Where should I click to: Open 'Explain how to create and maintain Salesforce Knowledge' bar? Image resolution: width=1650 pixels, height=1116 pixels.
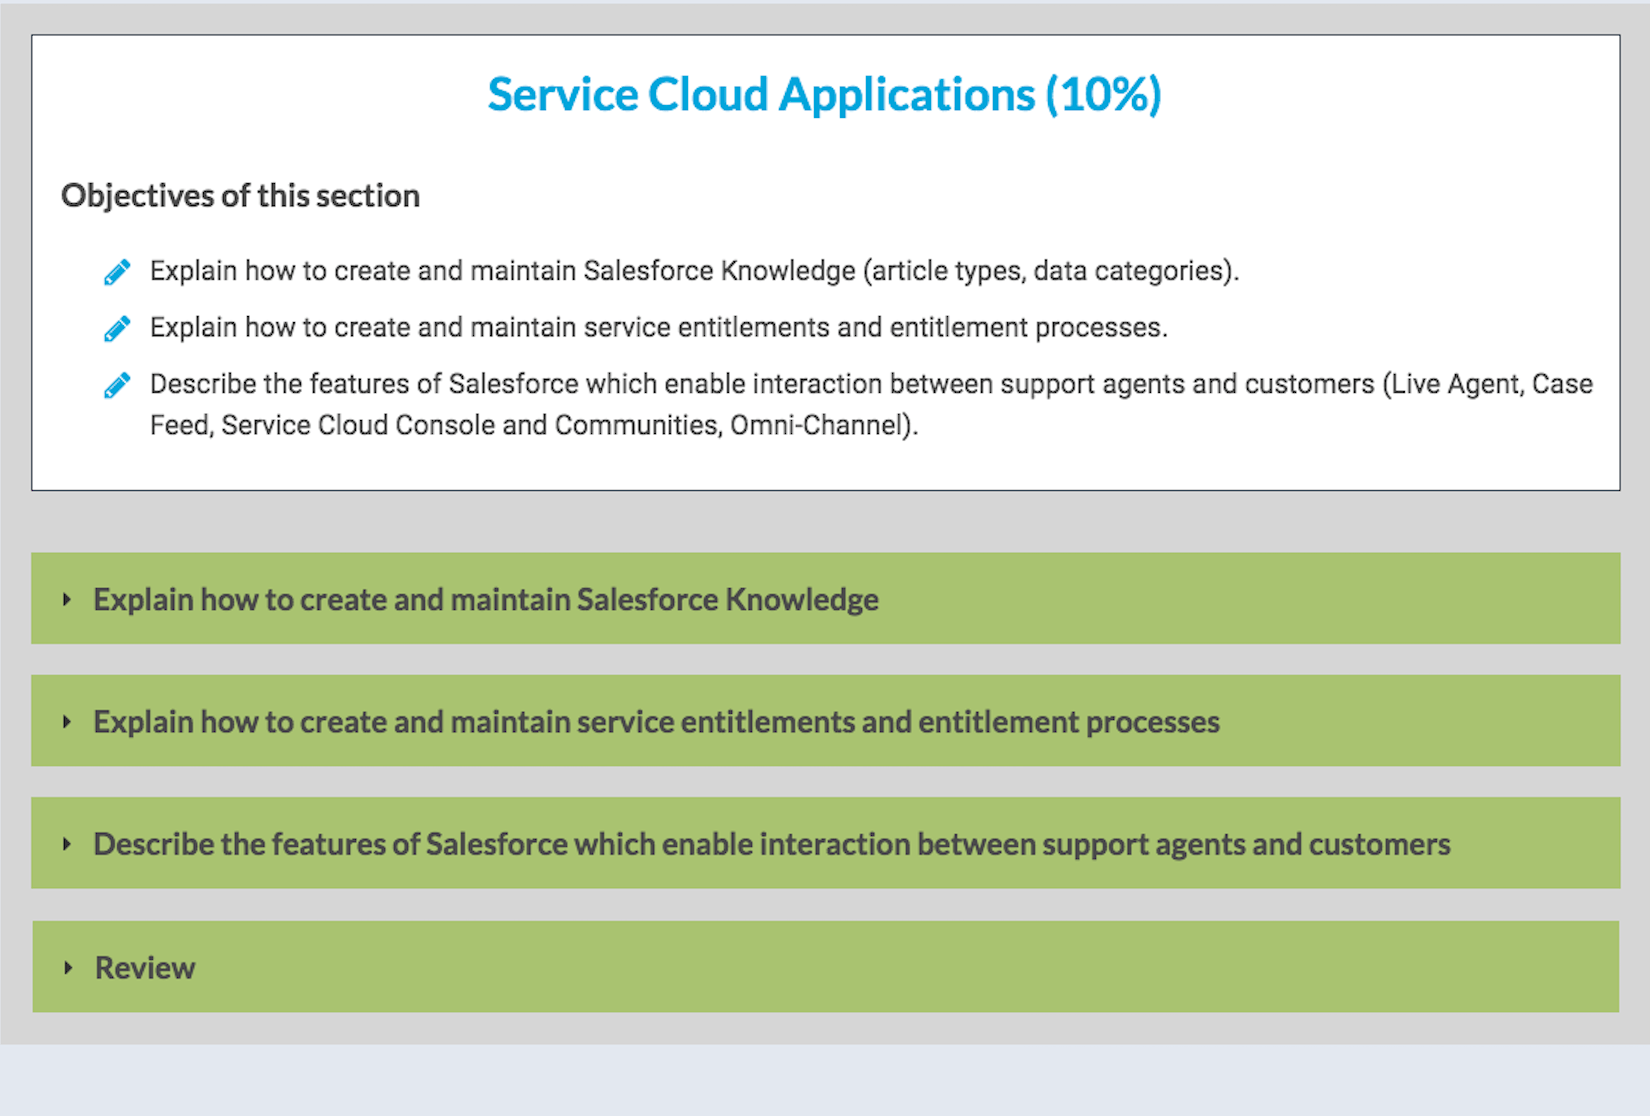coord(825,598)
